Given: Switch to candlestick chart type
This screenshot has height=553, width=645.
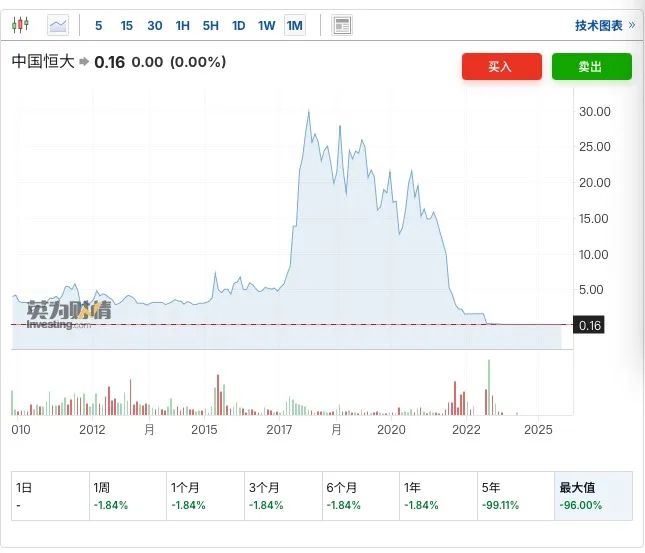Looking at the screenshot, I should [x=23, y=25].
